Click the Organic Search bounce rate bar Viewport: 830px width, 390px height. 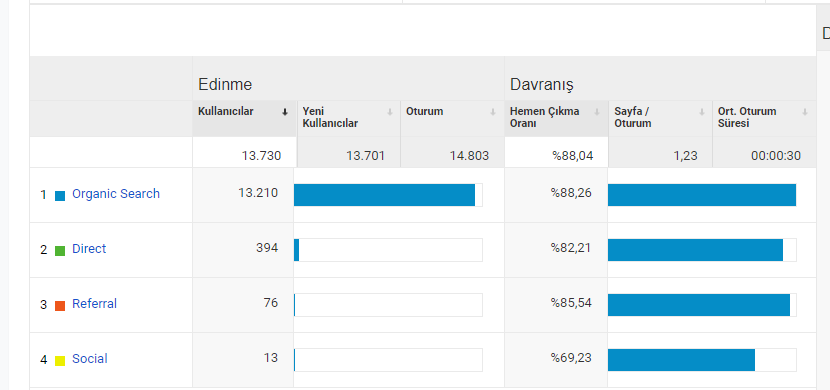coord(702,195)
